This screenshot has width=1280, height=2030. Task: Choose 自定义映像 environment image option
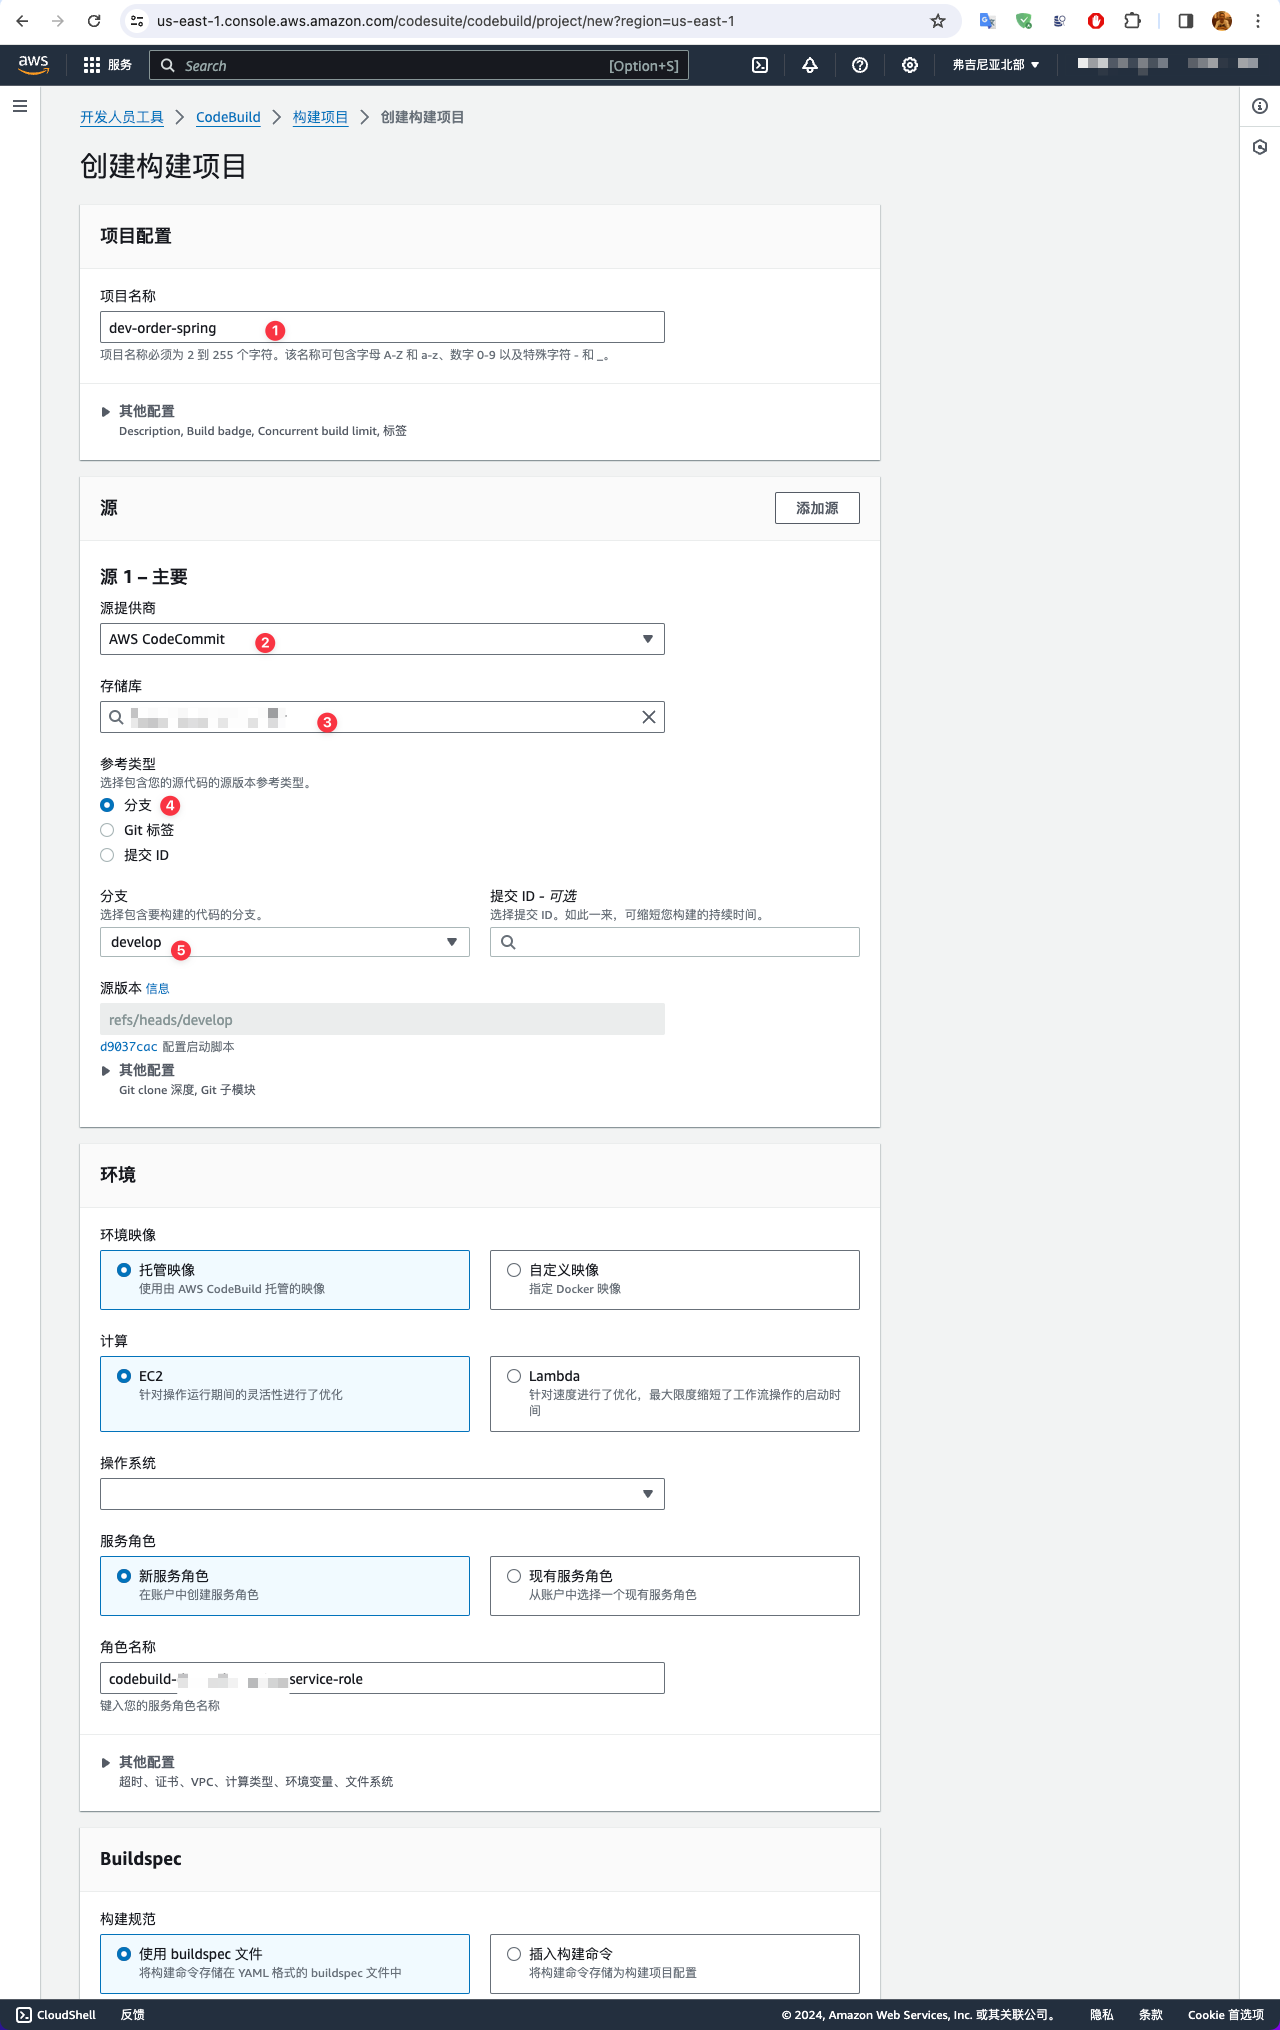pos(675,1280)
